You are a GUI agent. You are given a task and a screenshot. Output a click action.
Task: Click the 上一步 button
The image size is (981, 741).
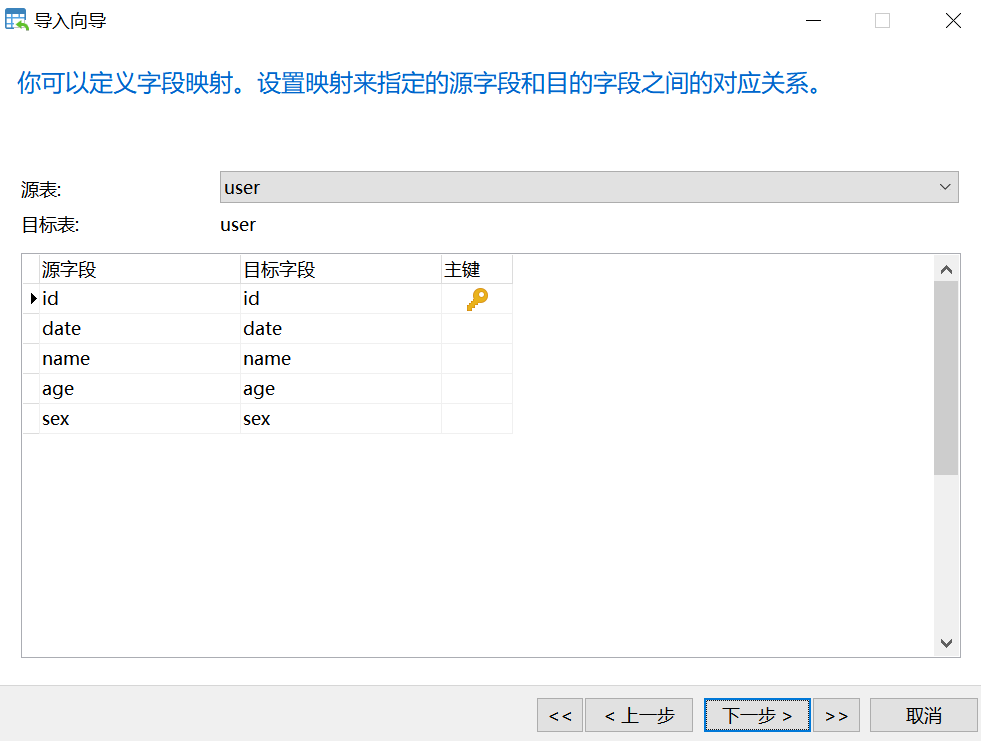pos(639,715)
